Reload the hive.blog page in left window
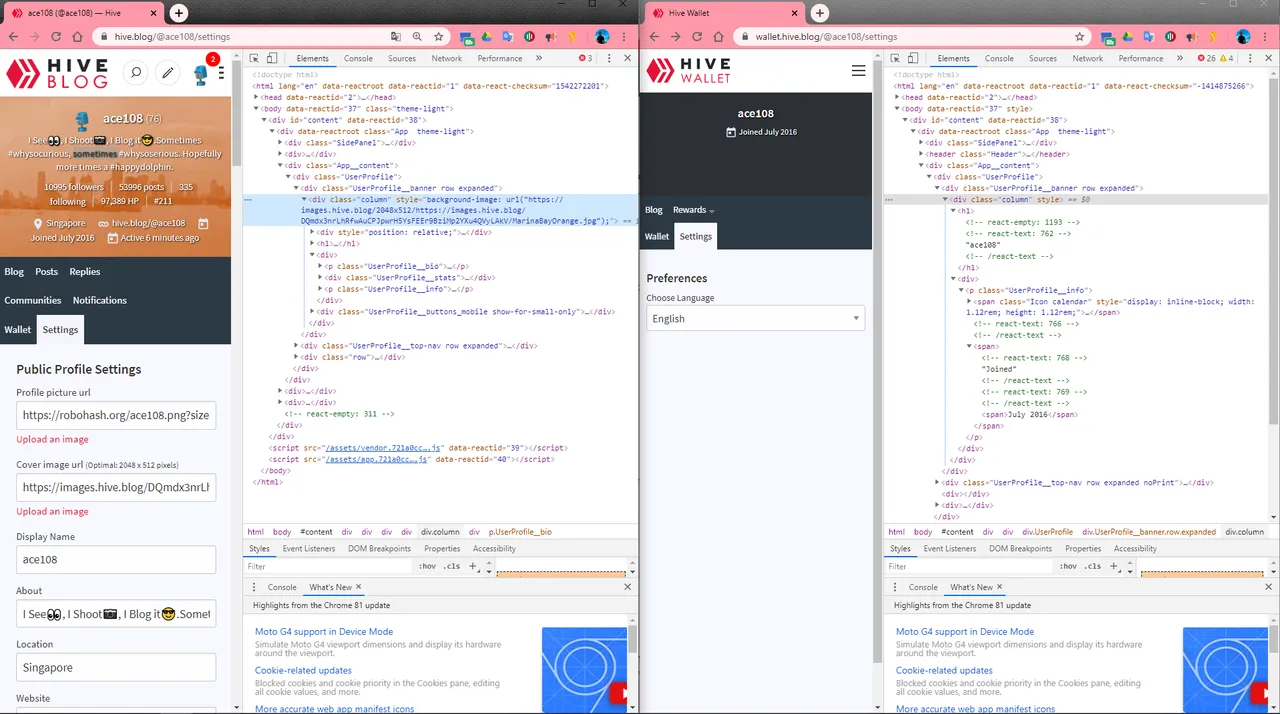The width and height of the screenshot is (1280, 714). pos(54,36)
